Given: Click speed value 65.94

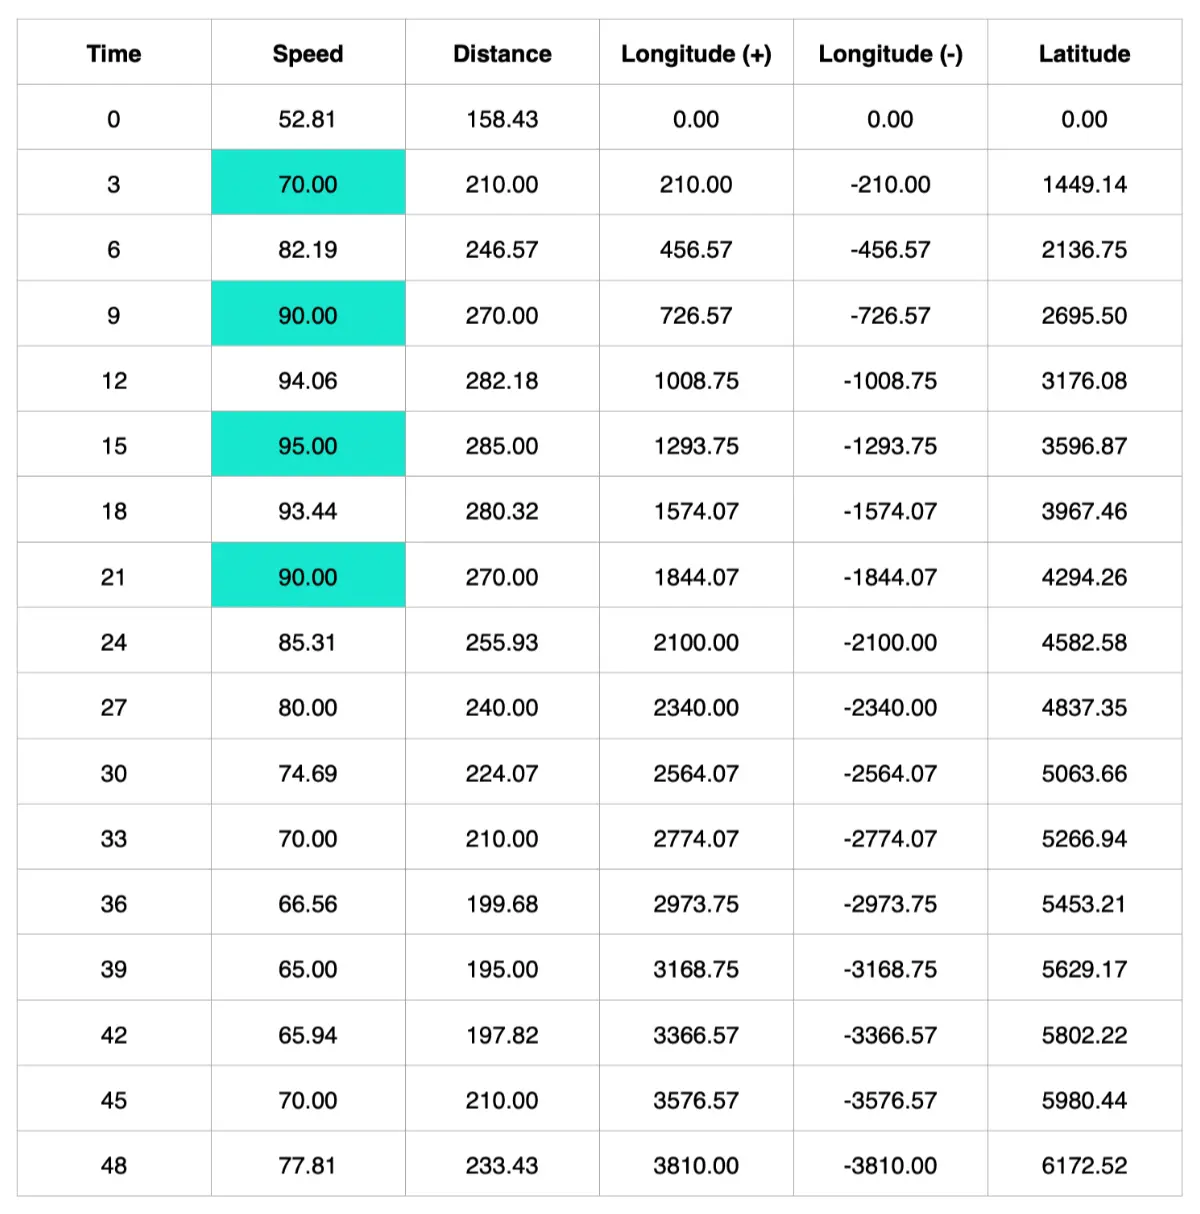Looking at the screenshot, I should click(x=308, y=1035).
